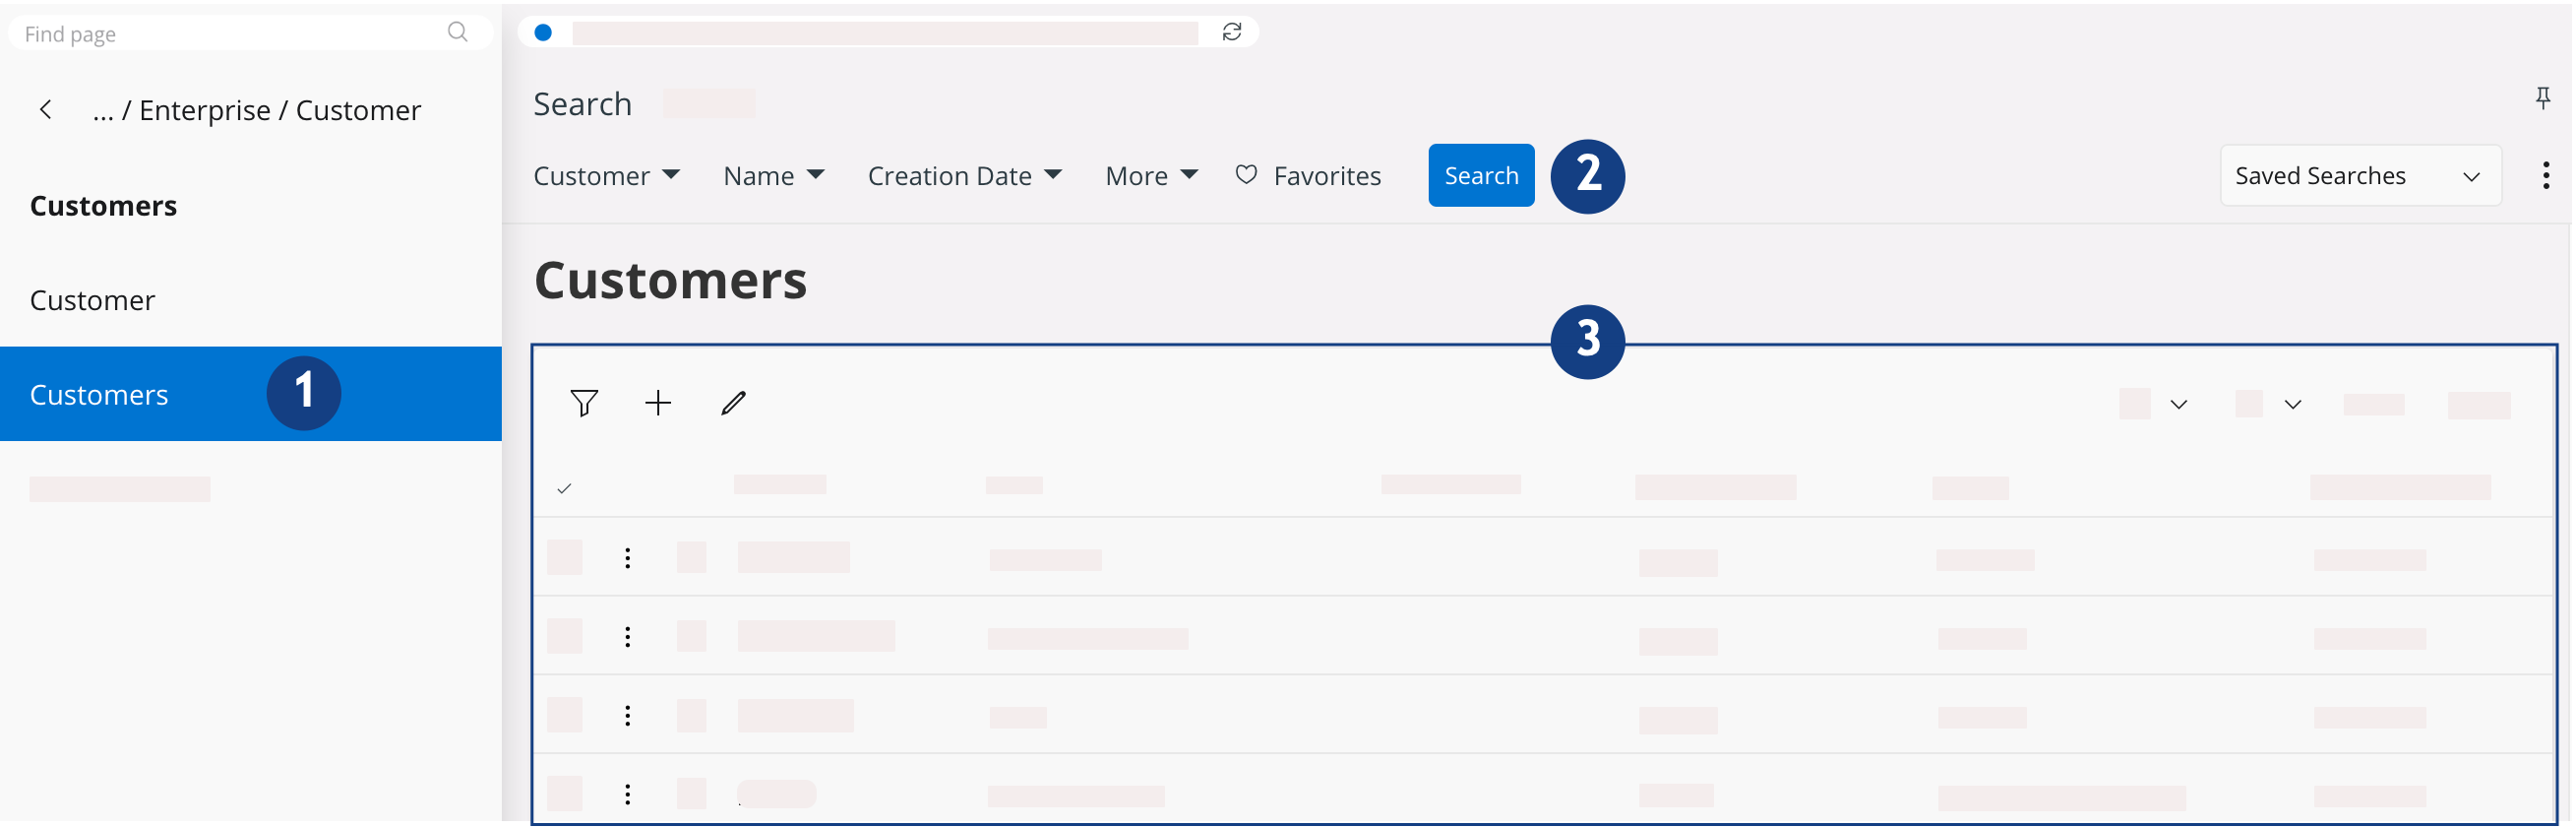Expand the Creation Date filter dropdown
Image resolution: width=2576 pixels, height=827 pixels.
coord(964,176)
